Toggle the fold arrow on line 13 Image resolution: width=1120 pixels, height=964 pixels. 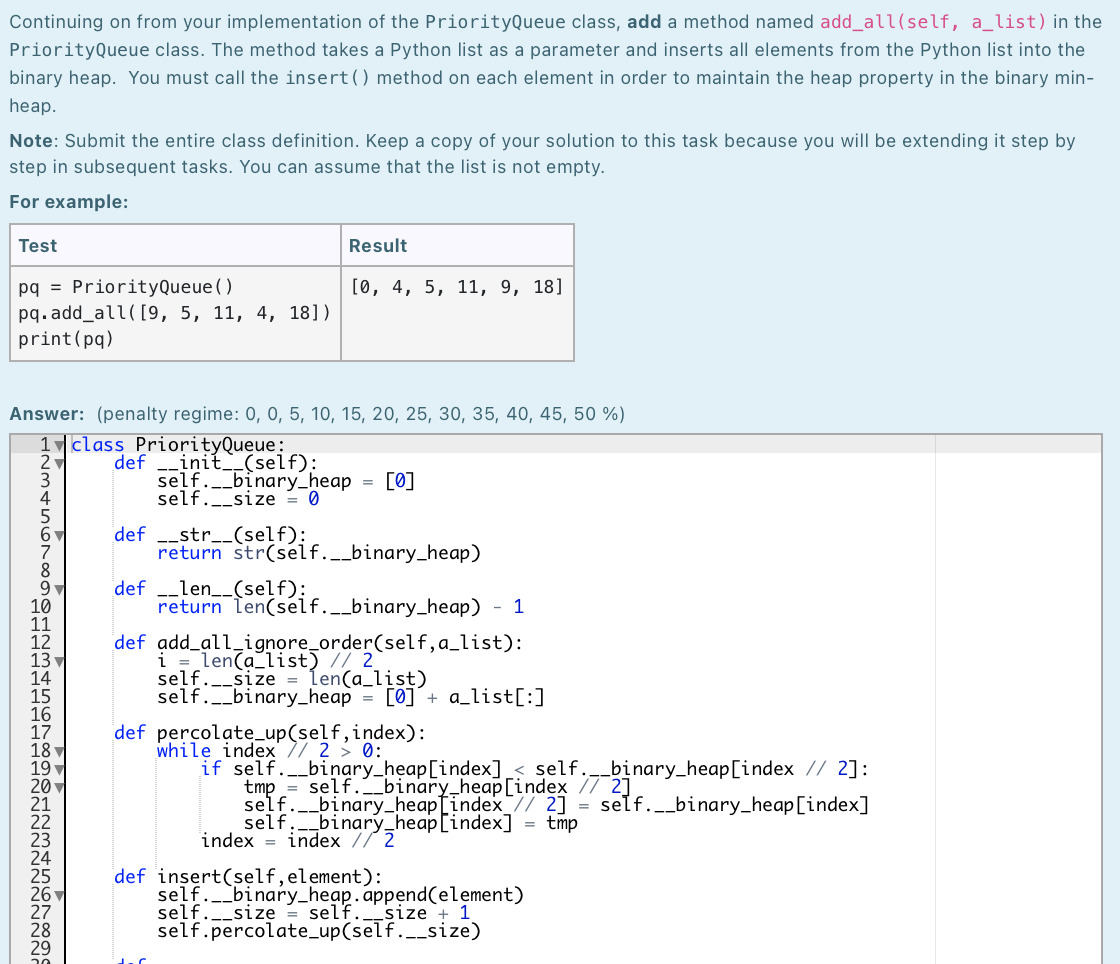coord(59,661)
